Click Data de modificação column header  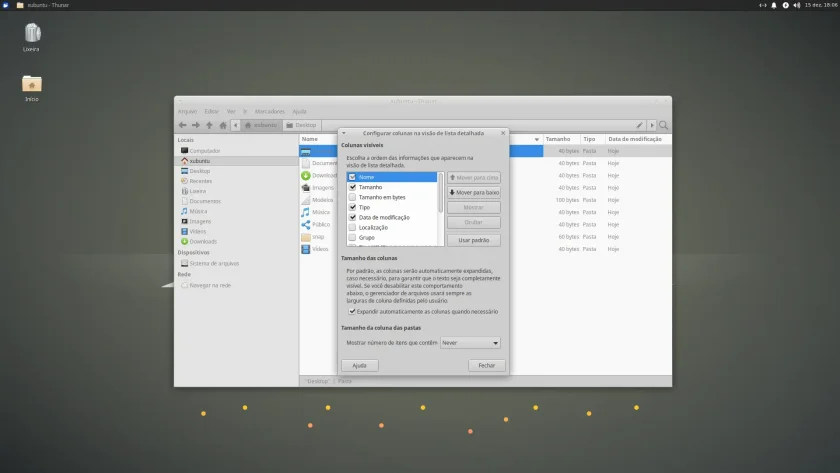(x=638, y=139)
